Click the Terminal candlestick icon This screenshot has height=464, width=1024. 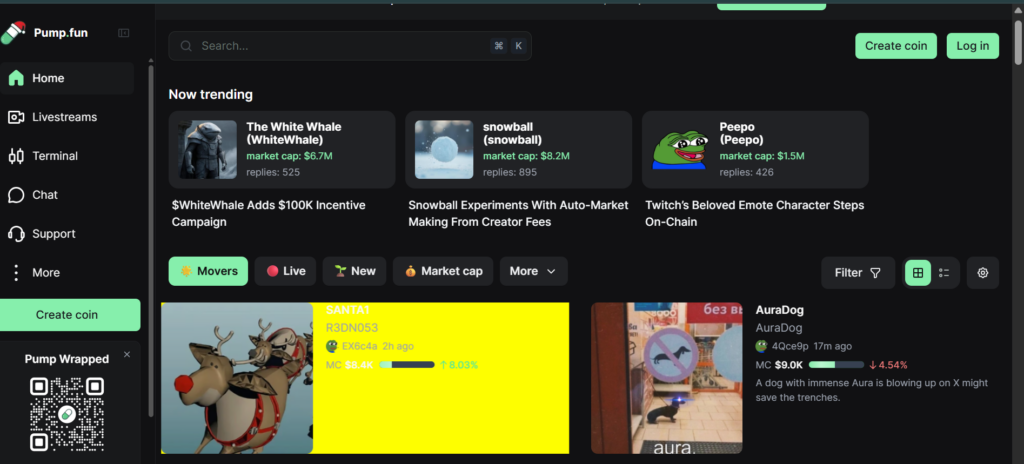tap(16, 156)
